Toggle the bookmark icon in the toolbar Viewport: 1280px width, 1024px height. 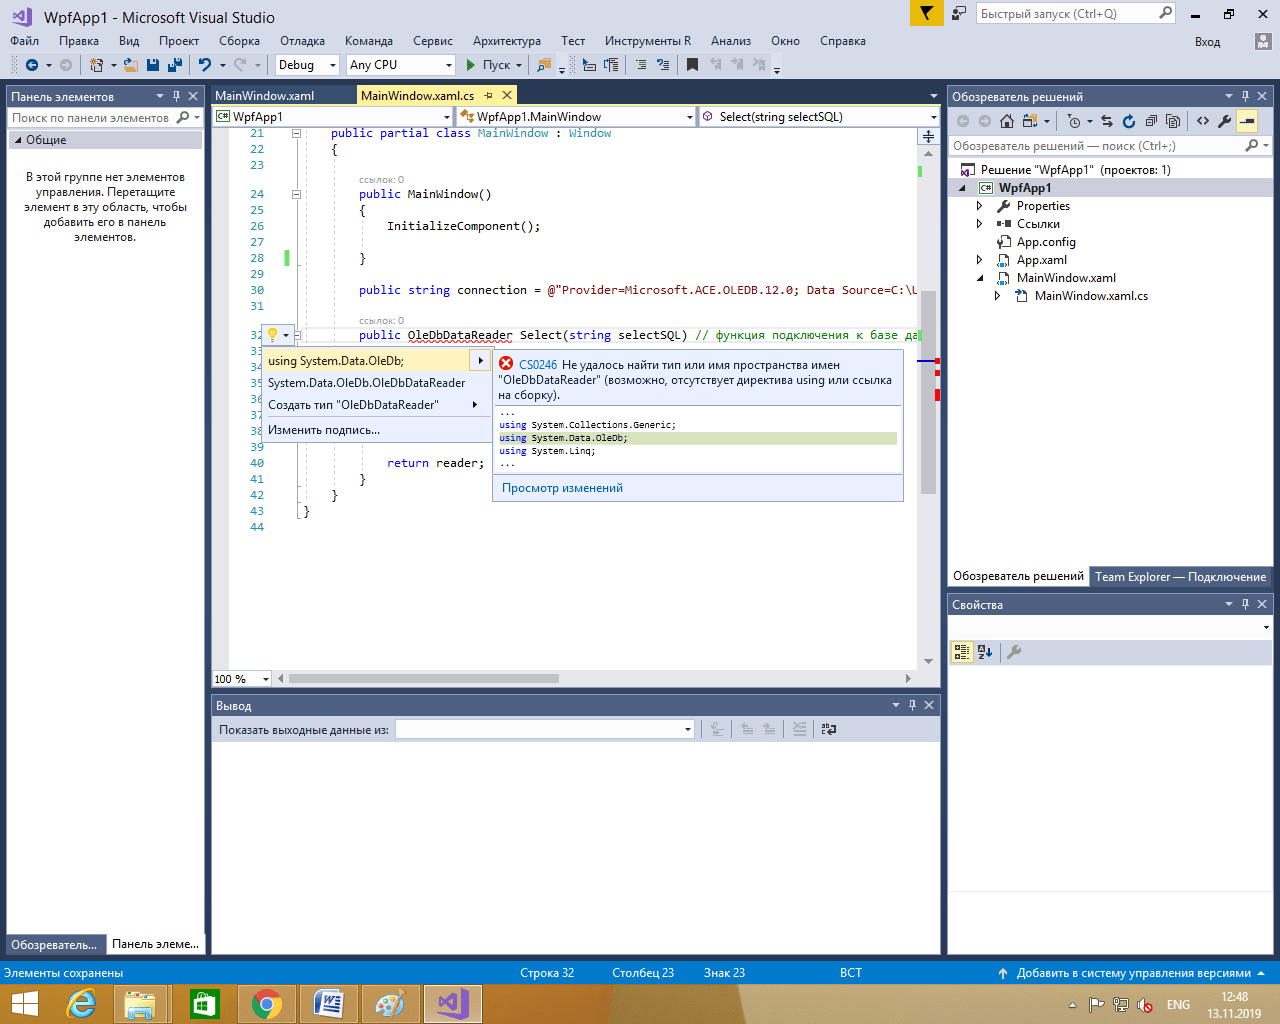(x=692, y=65)
